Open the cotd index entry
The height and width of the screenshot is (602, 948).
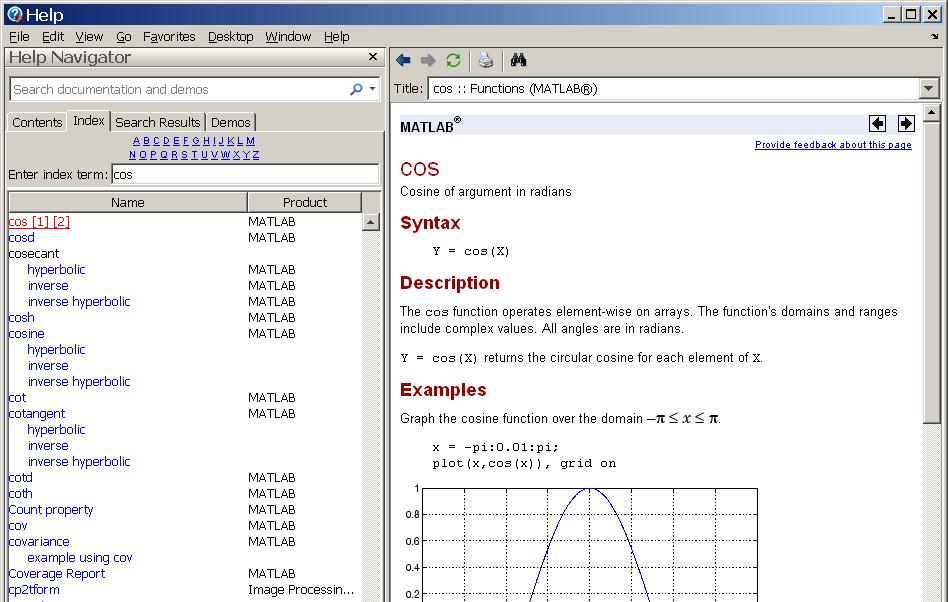21,477
